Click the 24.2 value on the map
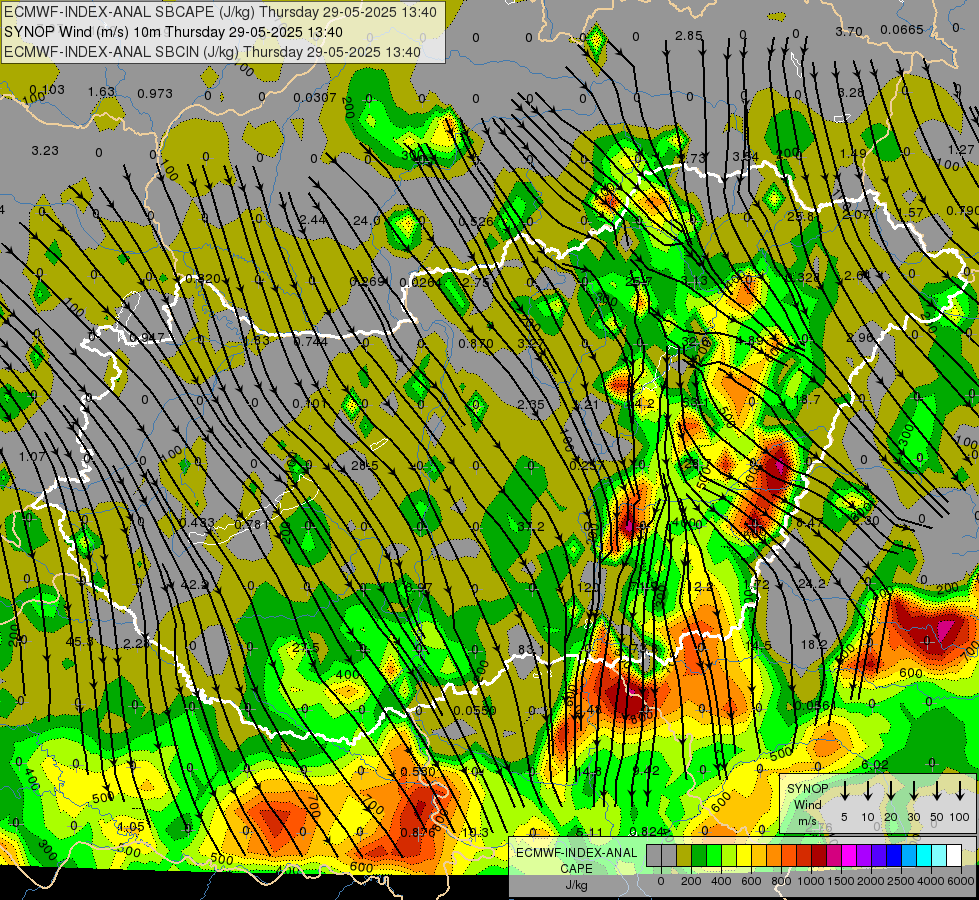The height and width of the screenshot is (900, 979). point(812,584)
